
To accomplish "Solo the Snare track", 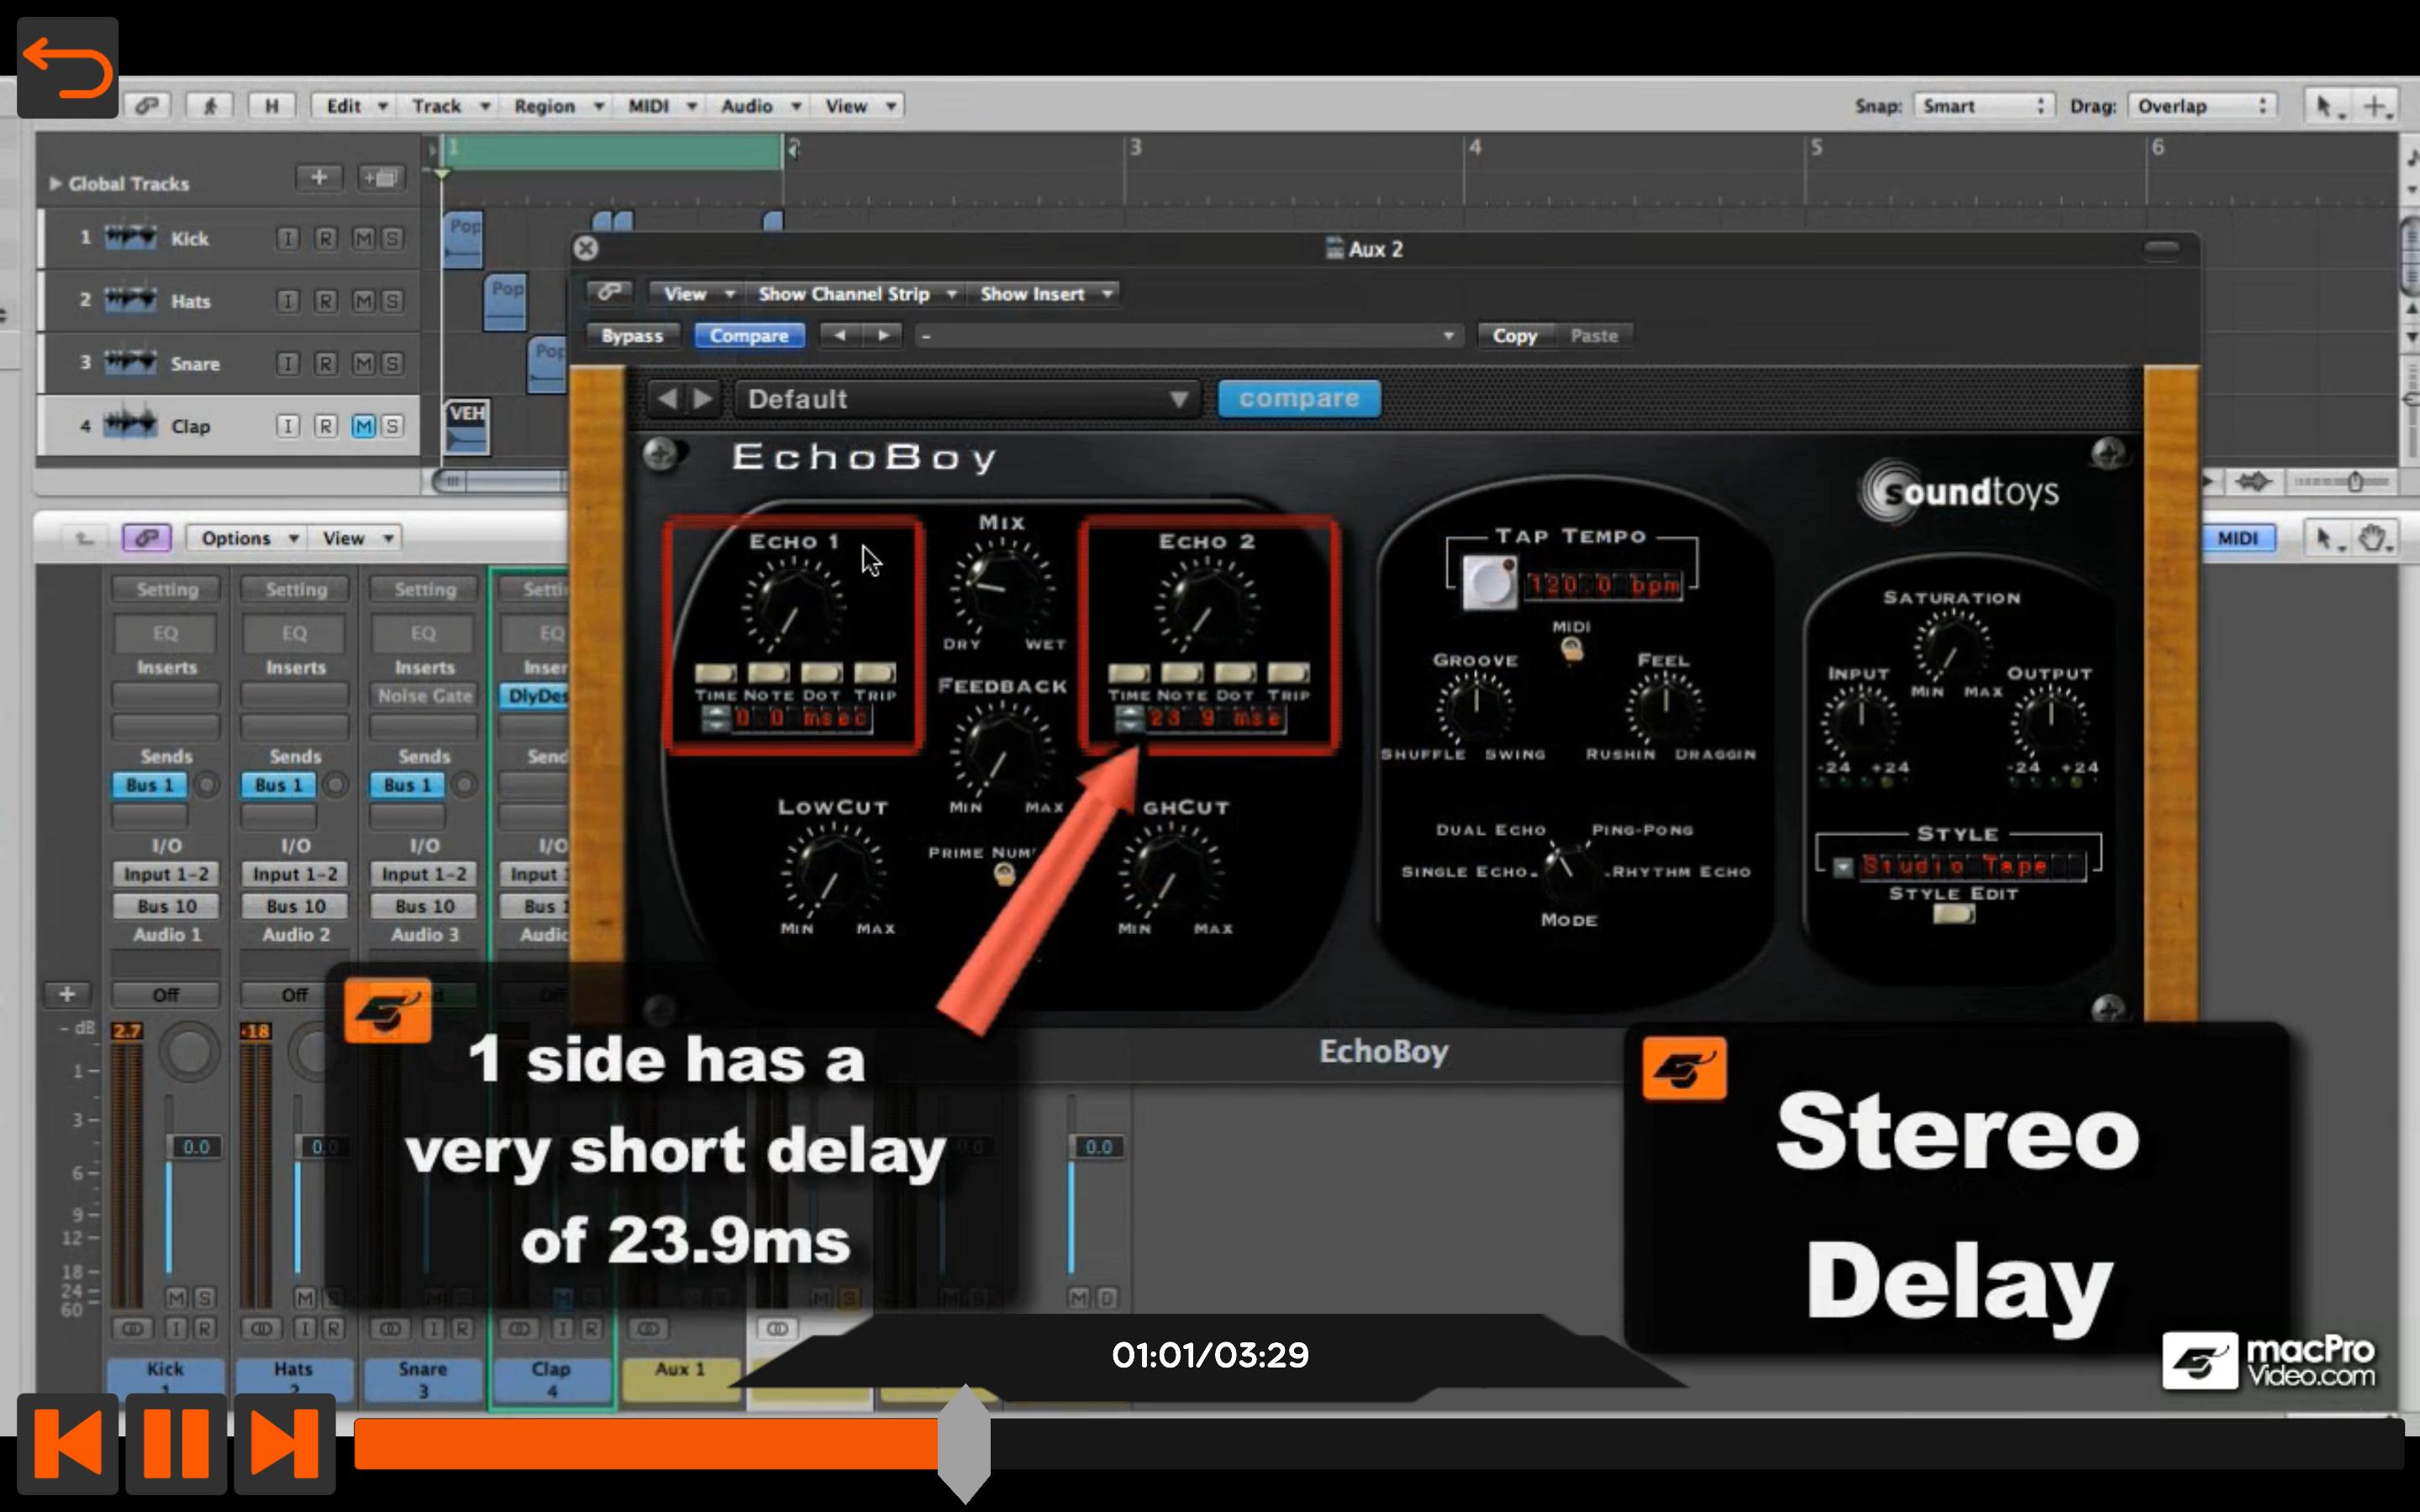I will (x=392, y=363).
